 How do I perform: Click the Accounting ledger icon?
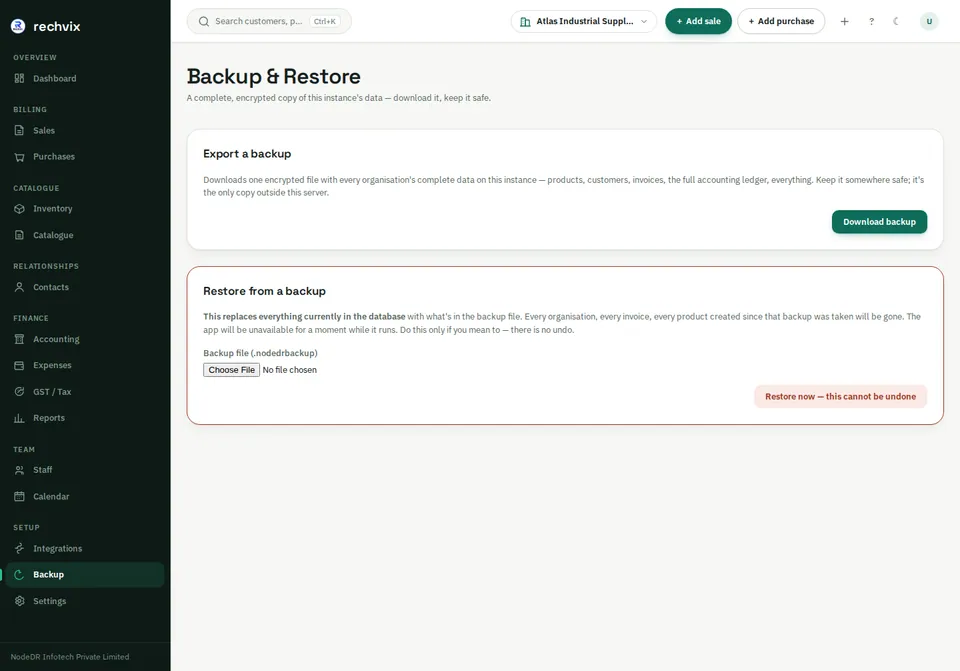[x=20, y=339]
